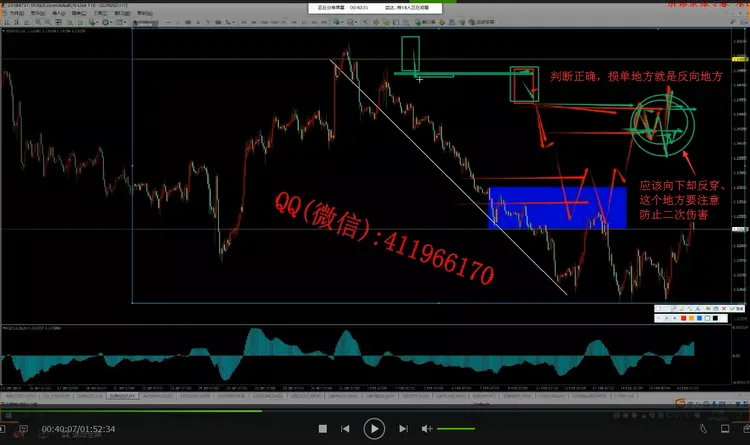Choose the medium brush size dot
Viewport: 750px width, 445px height.
click(x=666, y=318)
